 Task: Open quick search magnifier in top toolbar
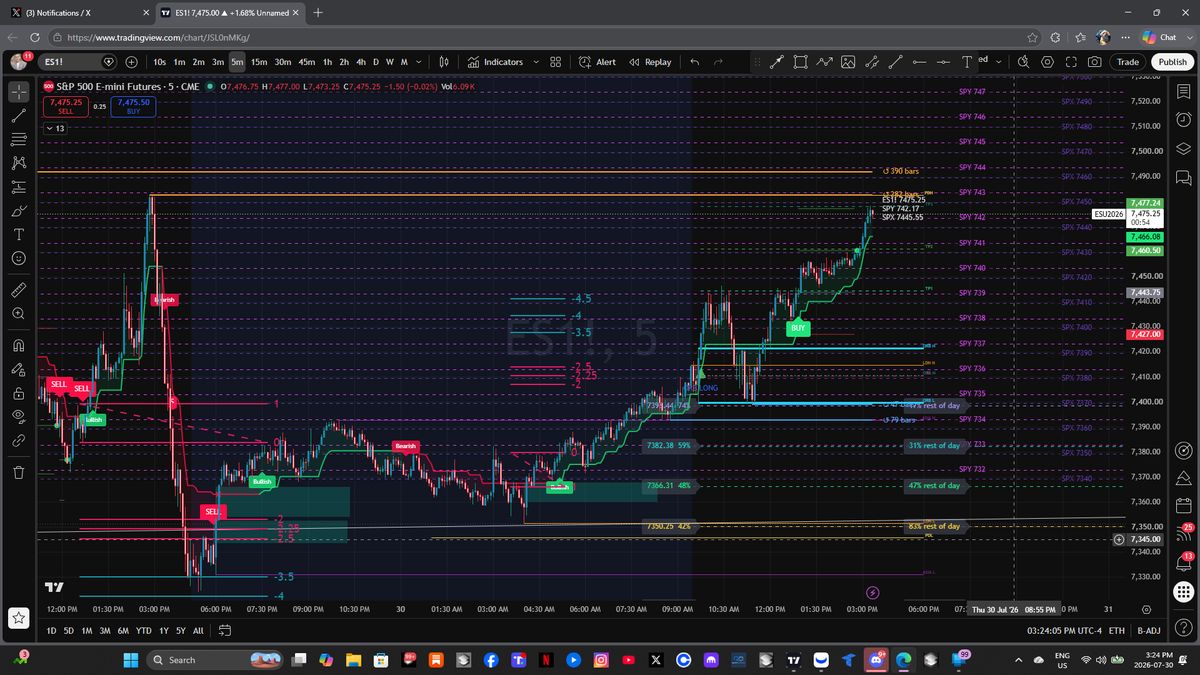click(1023, 62)
